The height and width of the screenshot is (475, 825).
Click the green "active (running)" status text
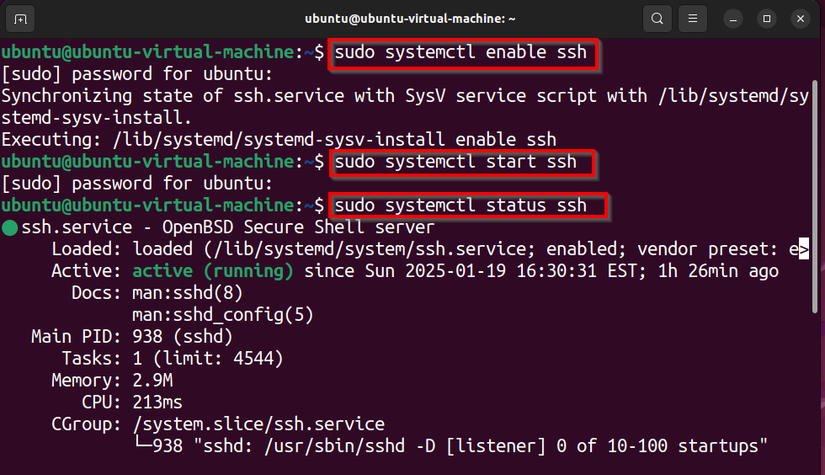click(212, 271)
